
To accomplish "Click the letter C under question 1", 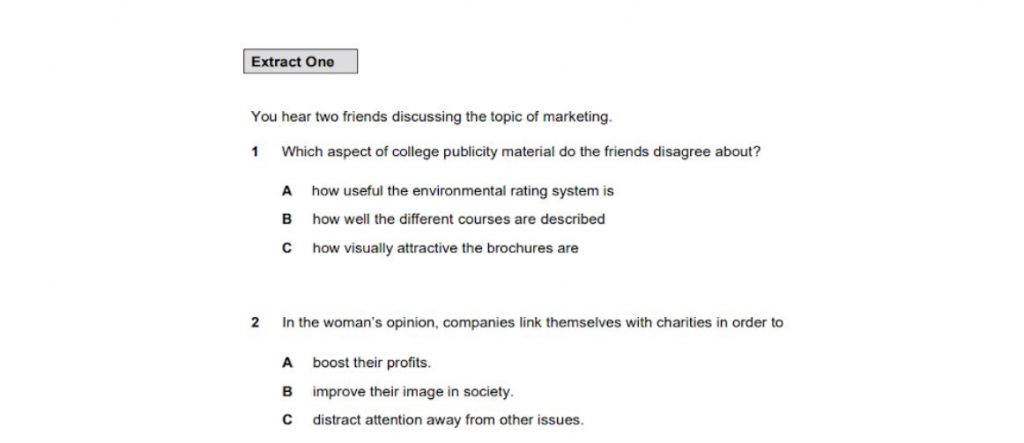I will point(286,248).
